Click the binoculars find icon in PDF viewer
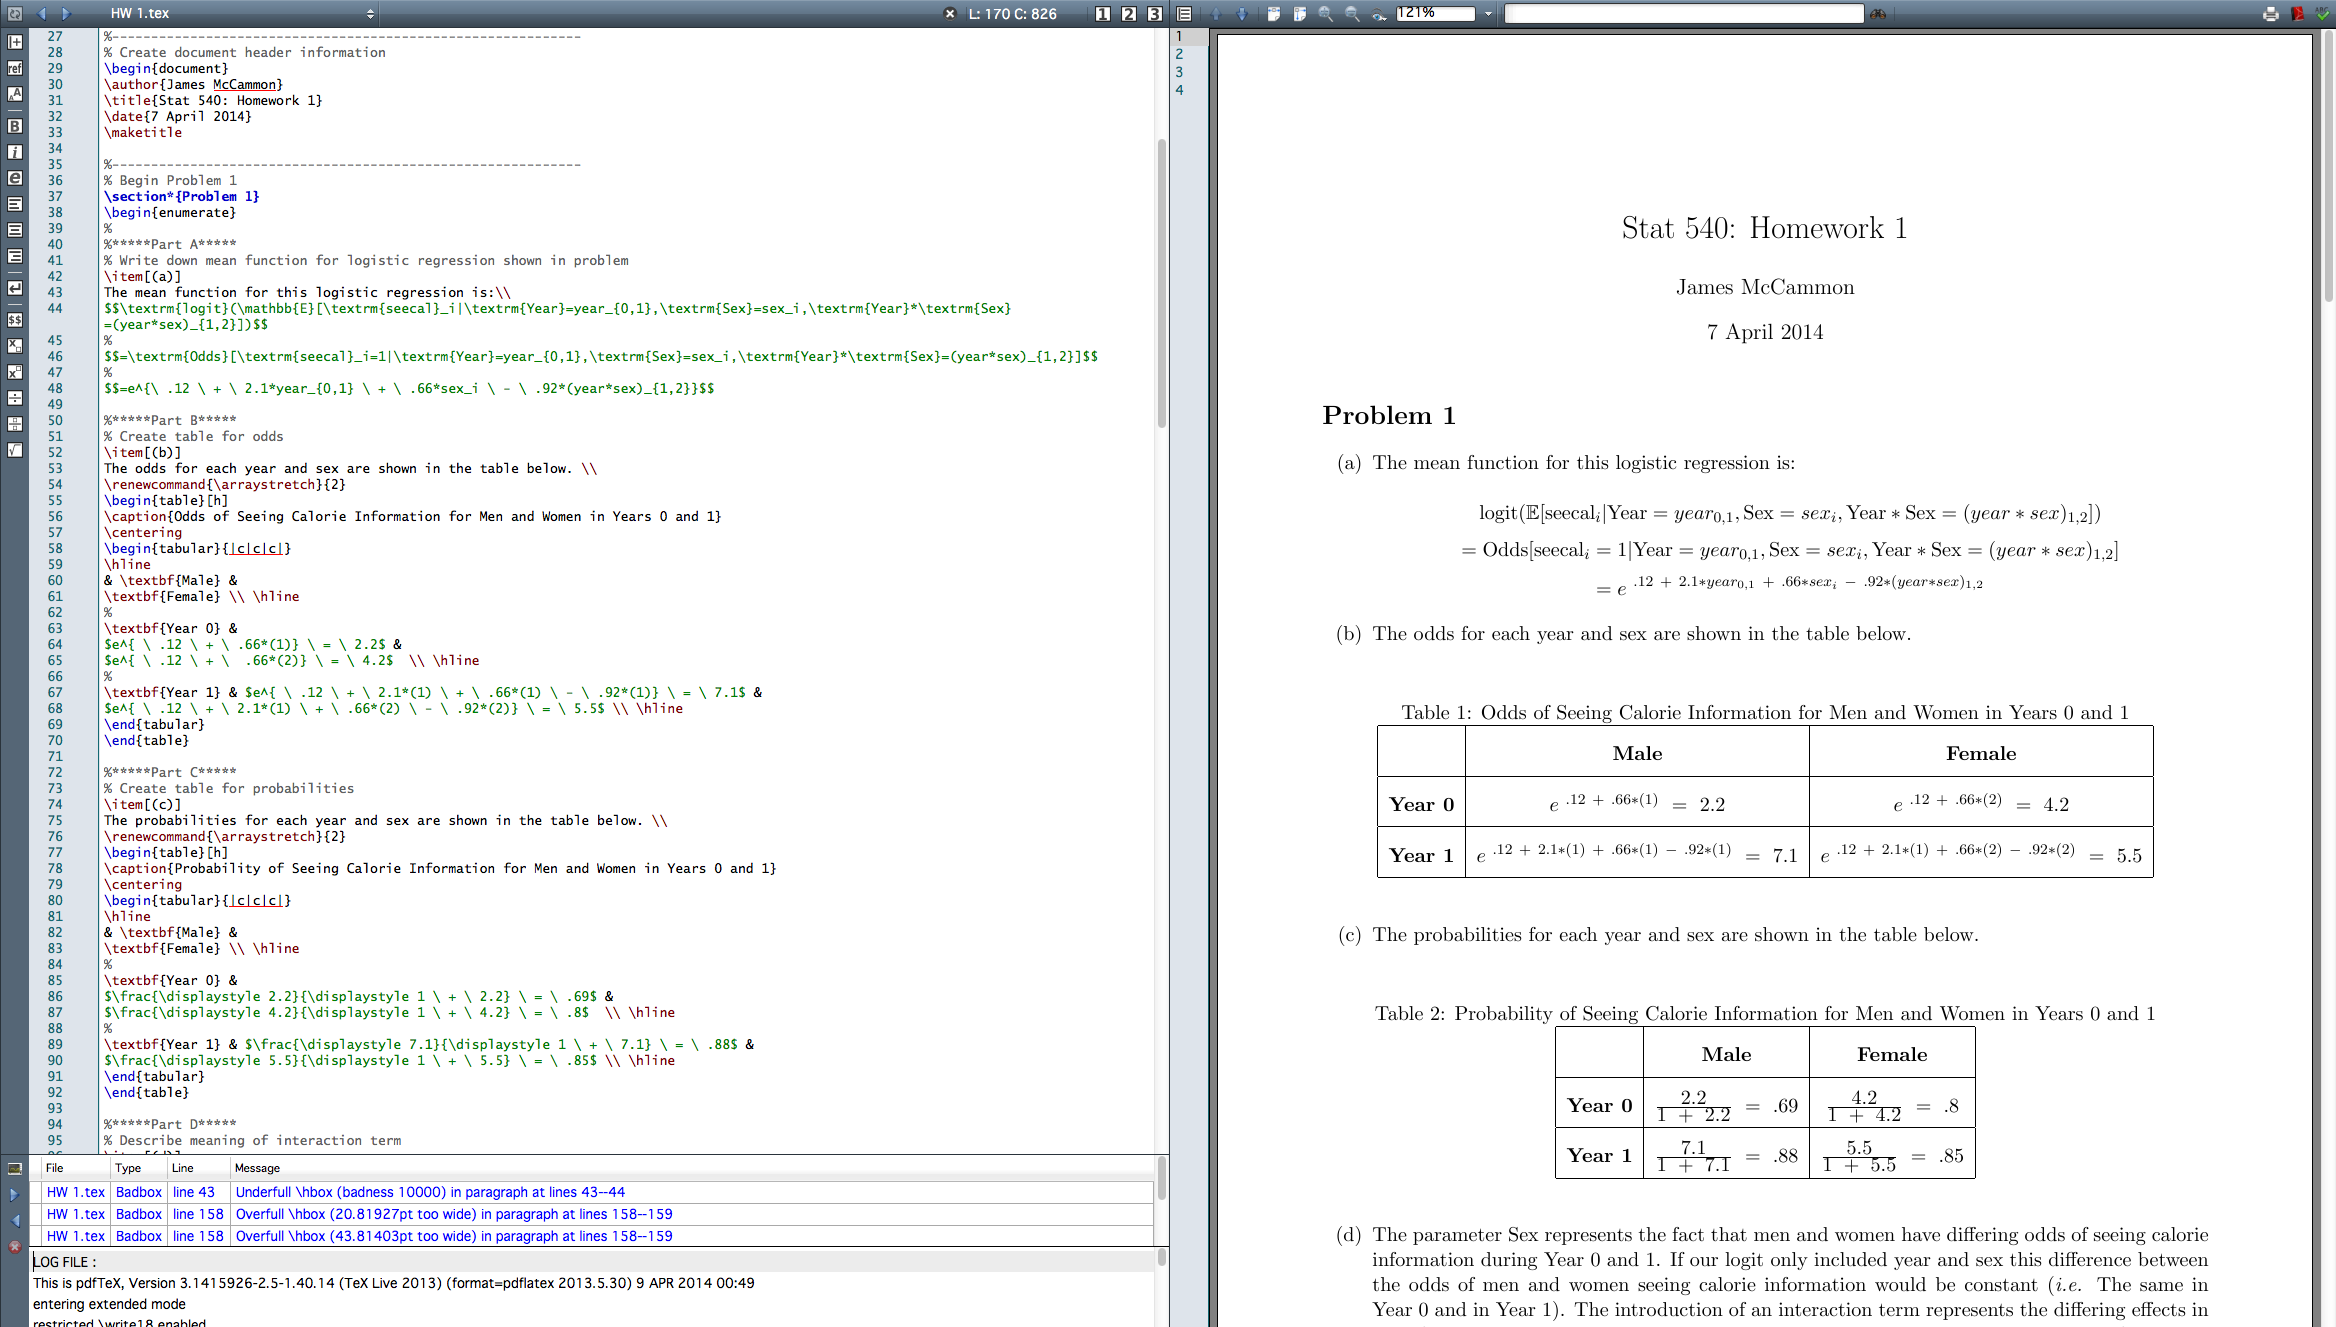Image resolution: width=2336 pixels, height=1327 pixels. point(1878,14)
